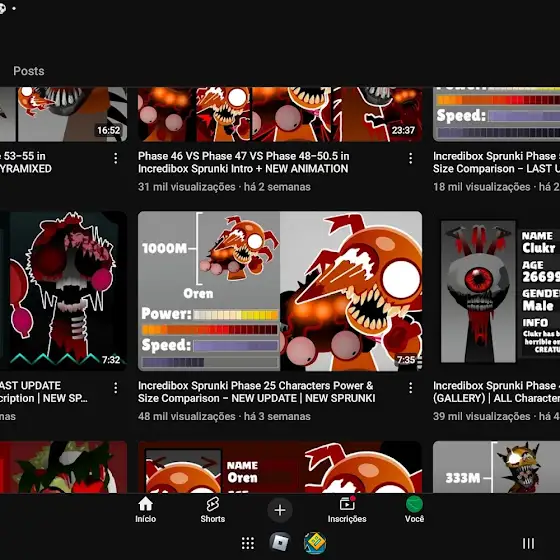The image size is (560, 560).
Task: Play the 16:52 duration video thumbnail
Action: pos(63,114)
